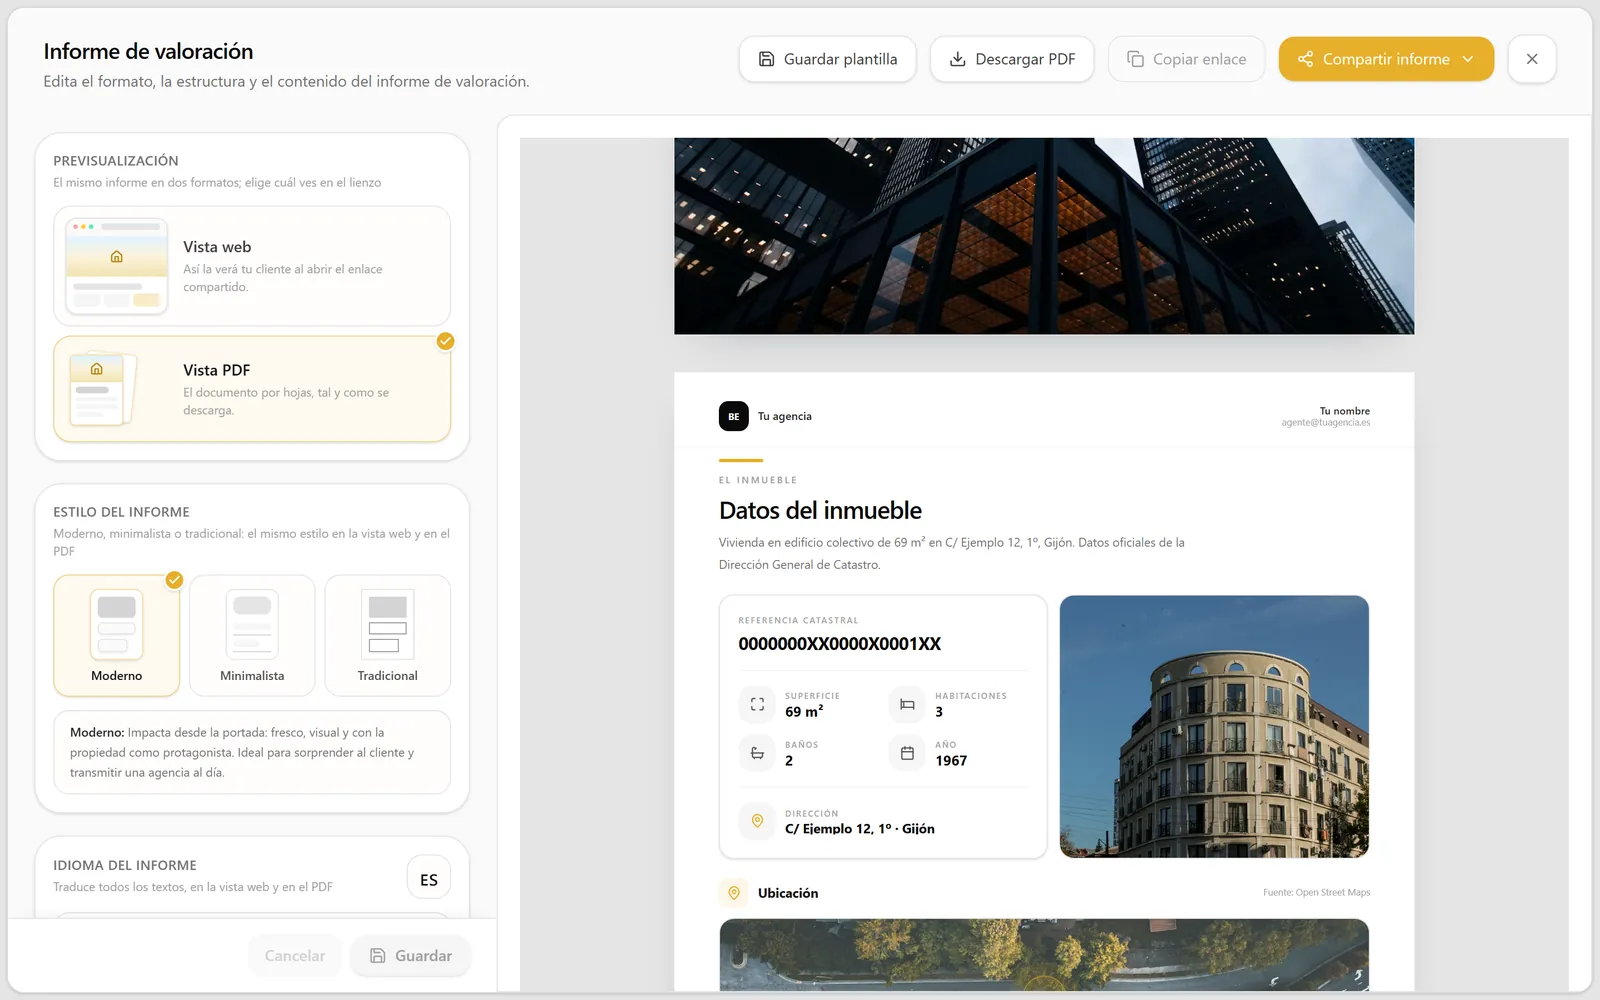The height and width of the screenshot is (1000, 1600).
Task: Click the copy icon in Copiar enlace
Action: 1135,59
